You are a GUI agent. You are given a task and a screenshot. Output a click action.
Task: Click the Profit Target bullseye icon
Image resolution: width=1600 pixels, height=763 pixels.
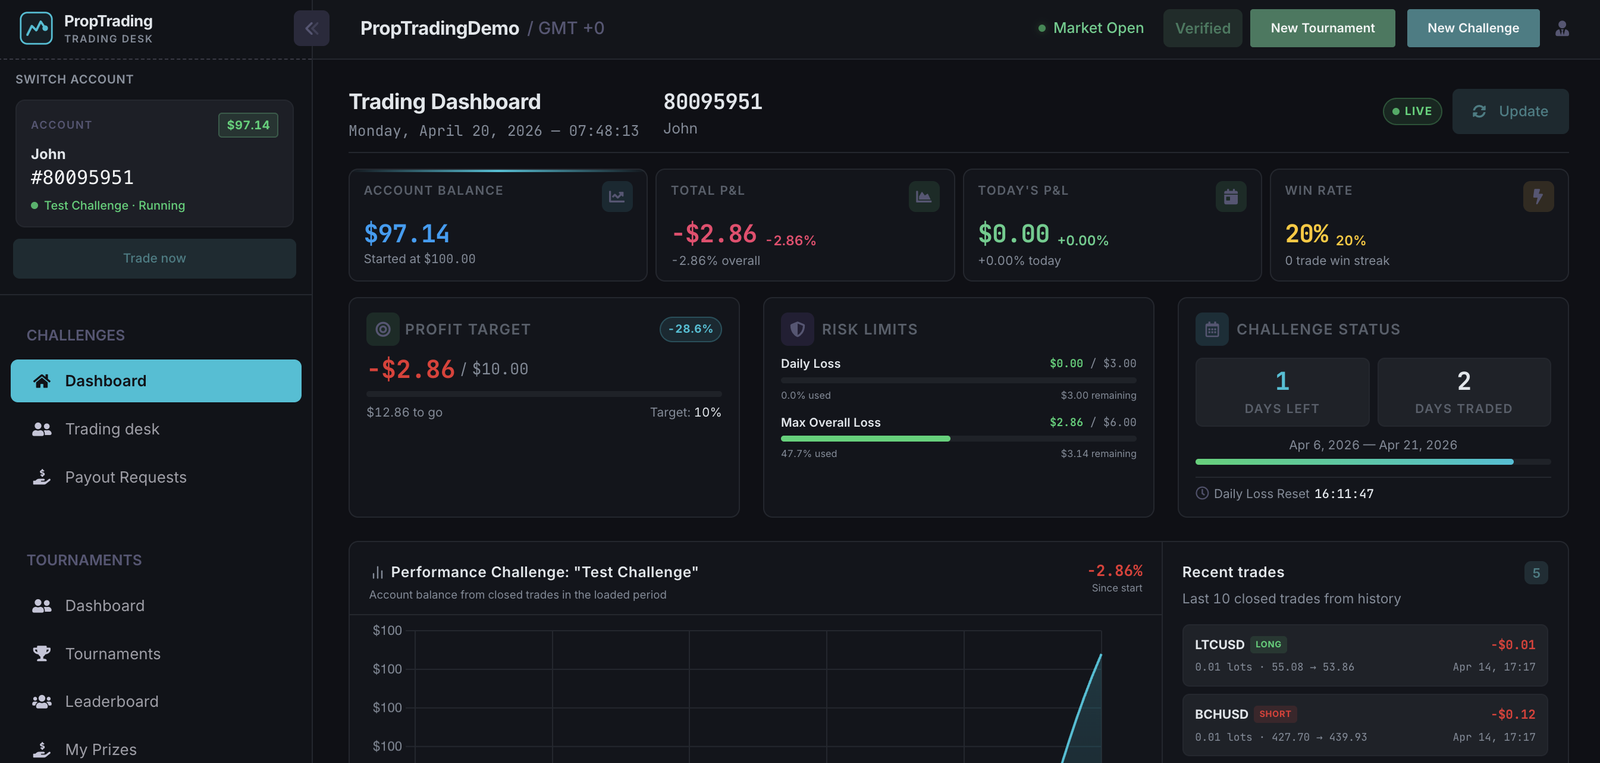point(383,329)
